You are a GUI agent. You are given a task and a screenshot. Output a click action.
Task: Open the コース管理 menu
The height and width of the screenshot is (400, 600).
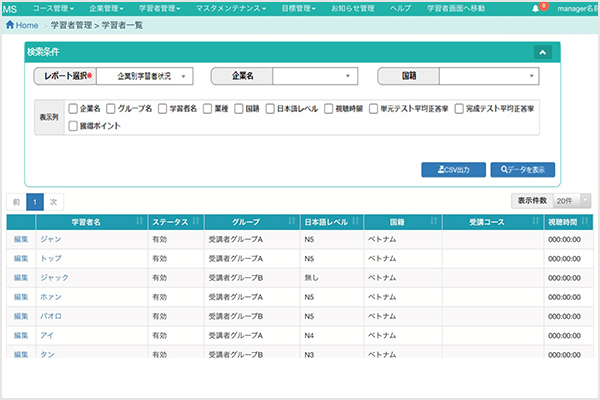[x=51, y=8]
